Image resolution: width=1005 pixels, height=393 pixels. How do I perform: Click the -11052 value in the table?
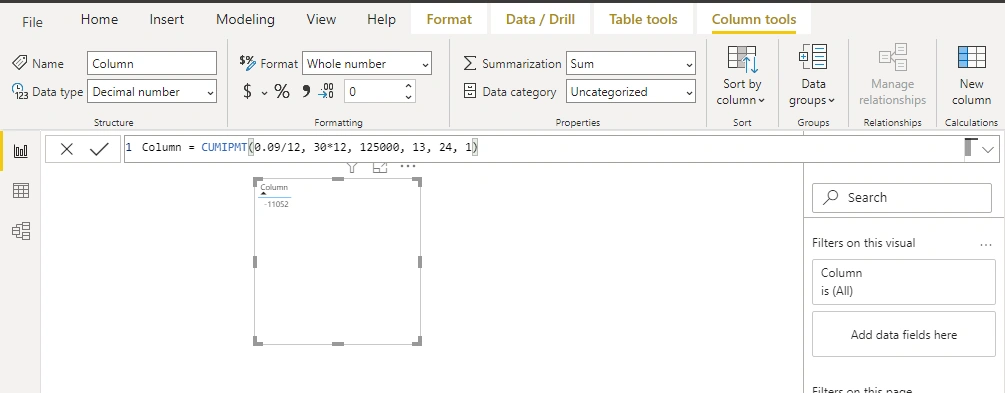[276, 204]
